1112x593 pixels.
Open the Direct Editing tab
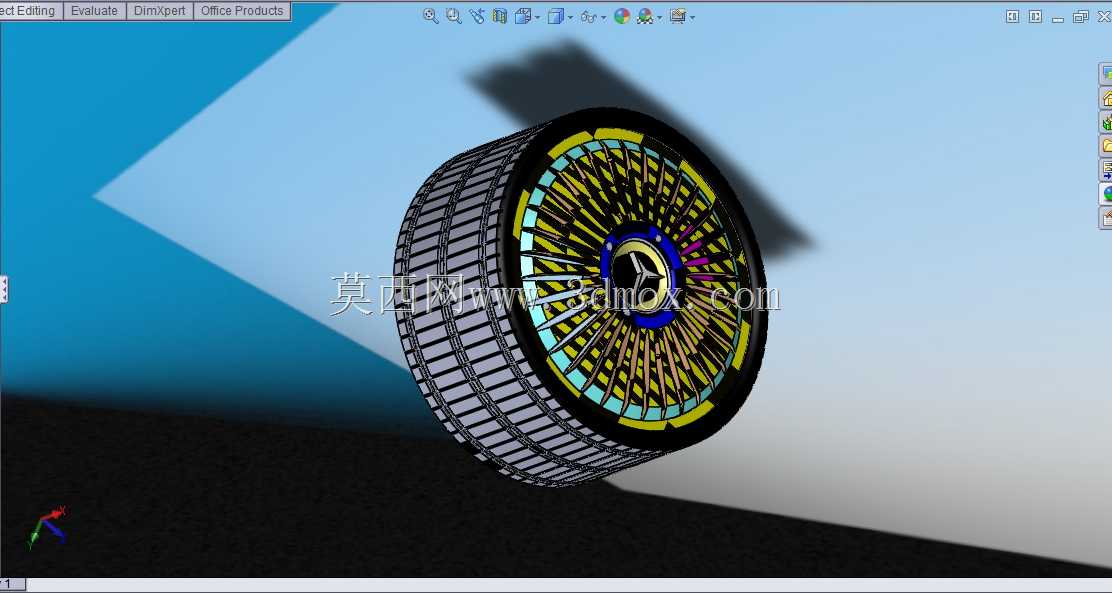coord(30,11)
